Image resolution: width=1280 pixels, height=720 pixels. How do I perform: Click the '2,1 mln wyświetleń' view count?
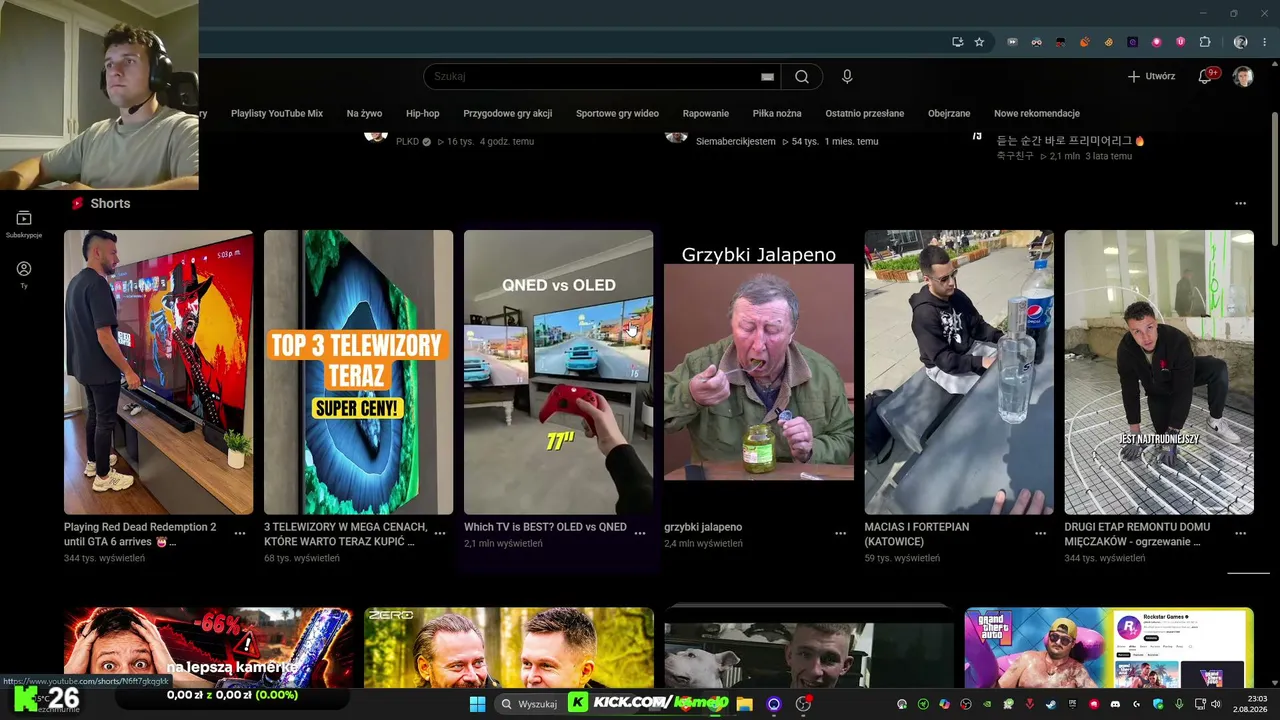click(x=503, y=543)
